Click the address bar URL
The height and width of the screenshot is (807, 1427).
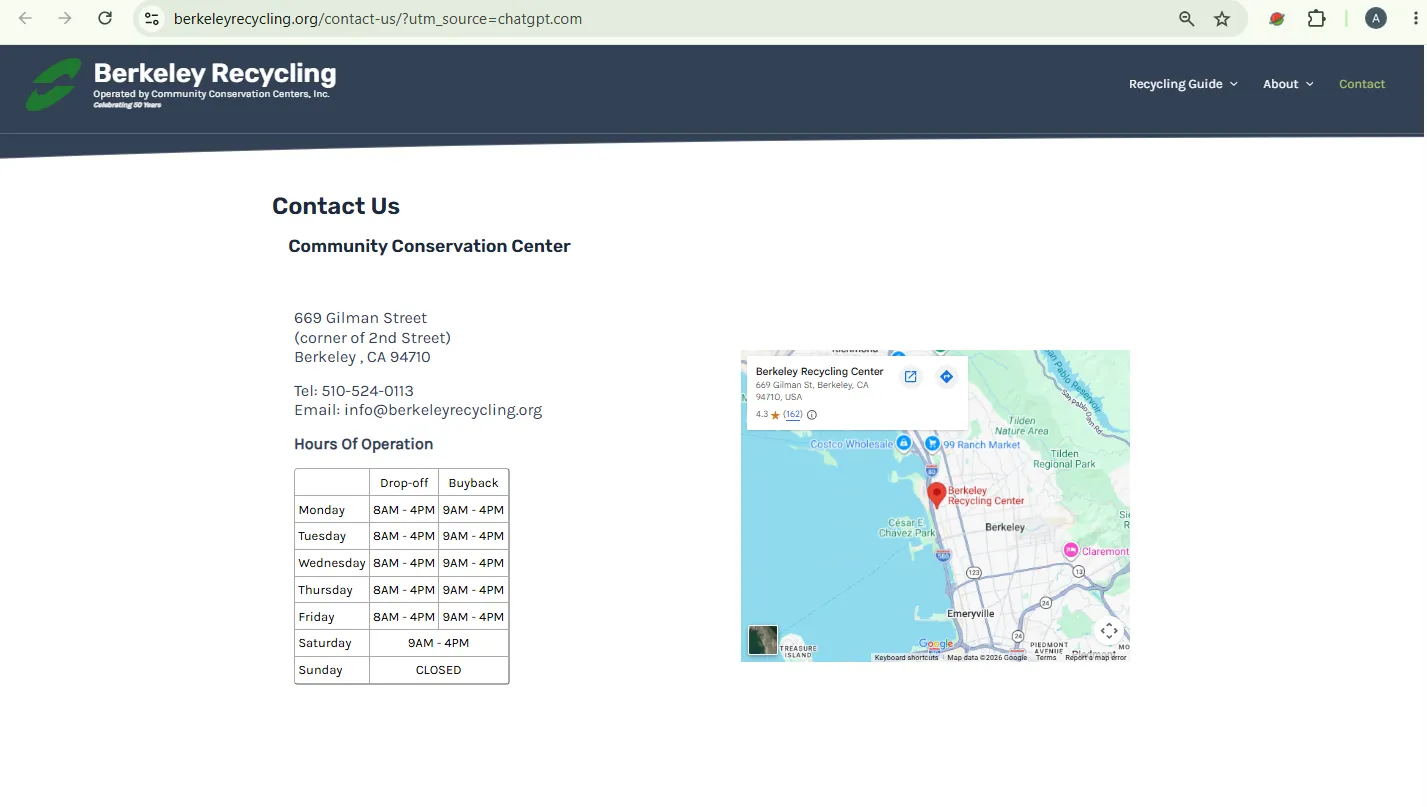pyautogui.click(x=378, y=18)
